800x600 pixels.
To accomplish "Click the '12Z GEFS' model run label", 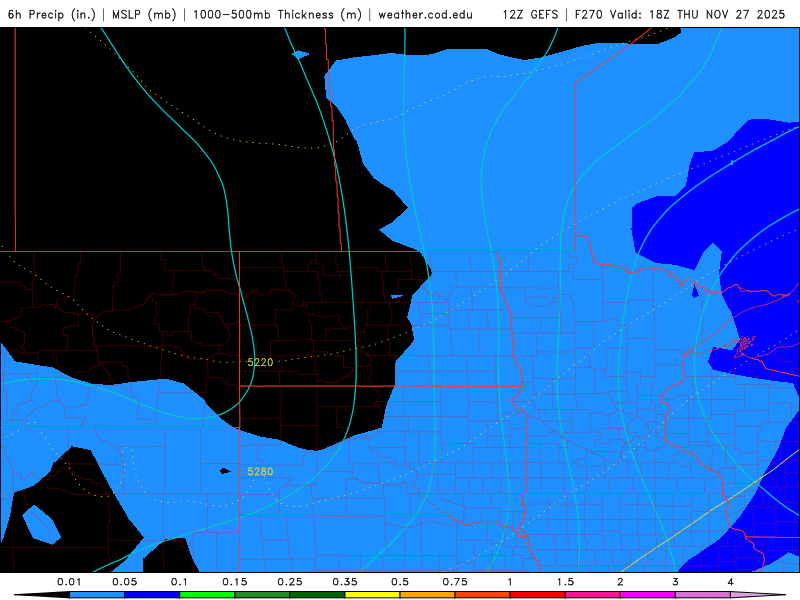I will [531, 14].
